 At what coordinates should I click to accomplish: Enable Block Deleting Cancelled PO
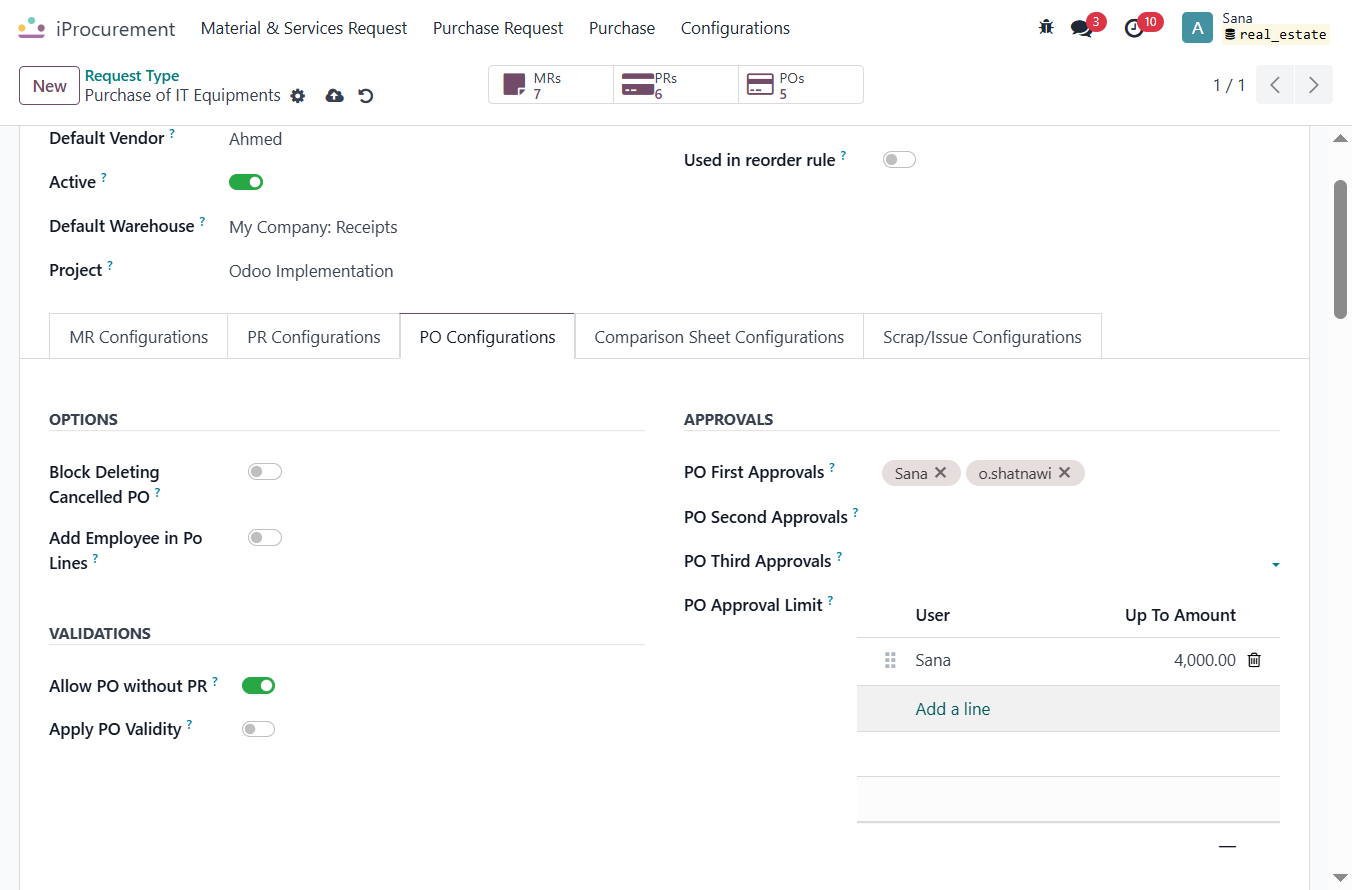265,472
